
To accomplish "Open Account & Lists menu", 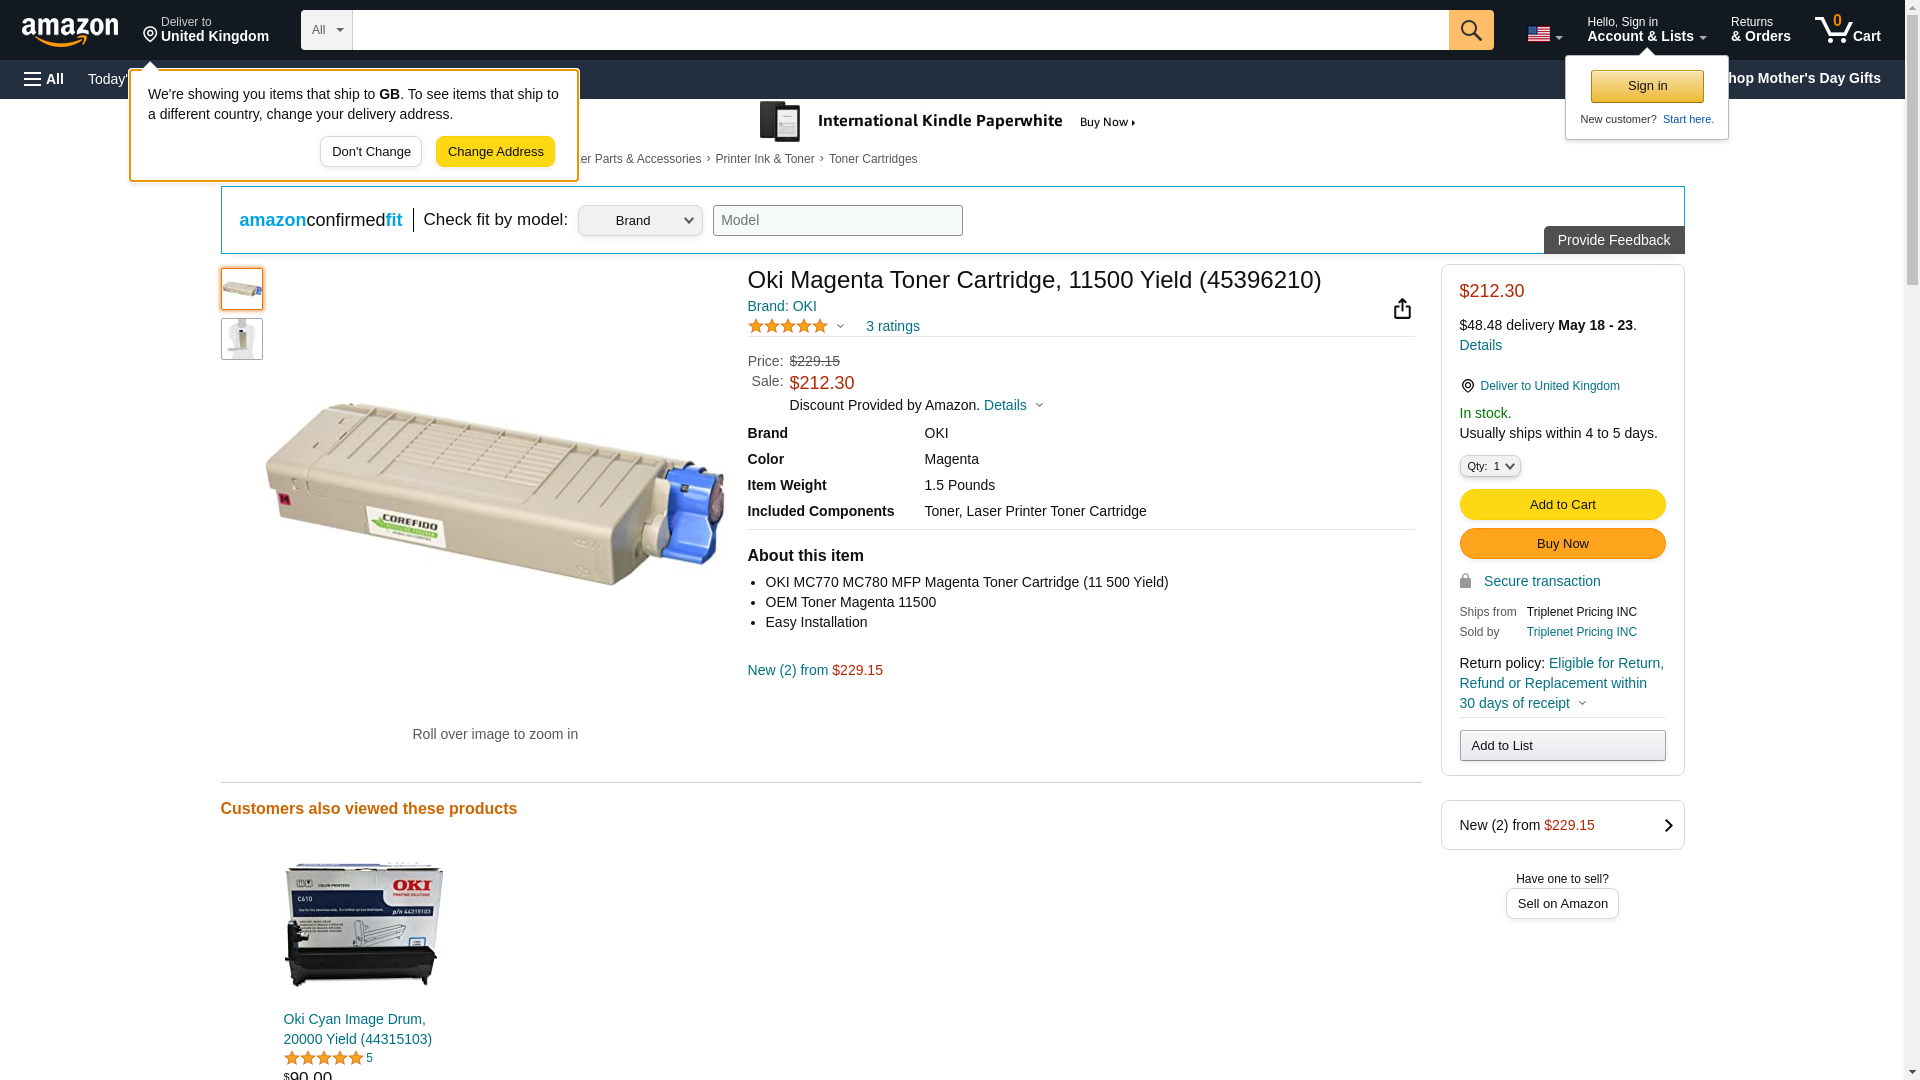I will 1646,30.
